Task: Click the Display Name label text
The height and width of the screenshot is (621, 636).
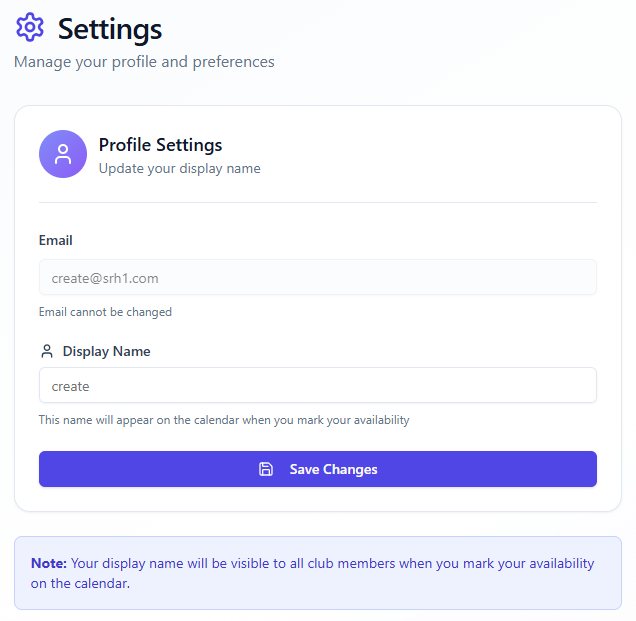Action: click(x=107, y=352)
